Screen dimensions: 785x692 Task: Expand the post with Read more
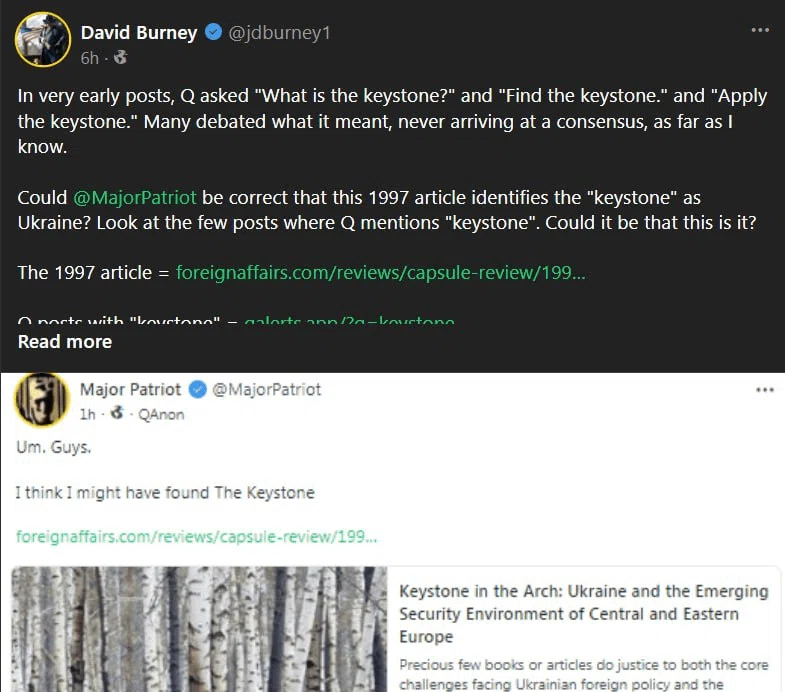click(65, 341)
